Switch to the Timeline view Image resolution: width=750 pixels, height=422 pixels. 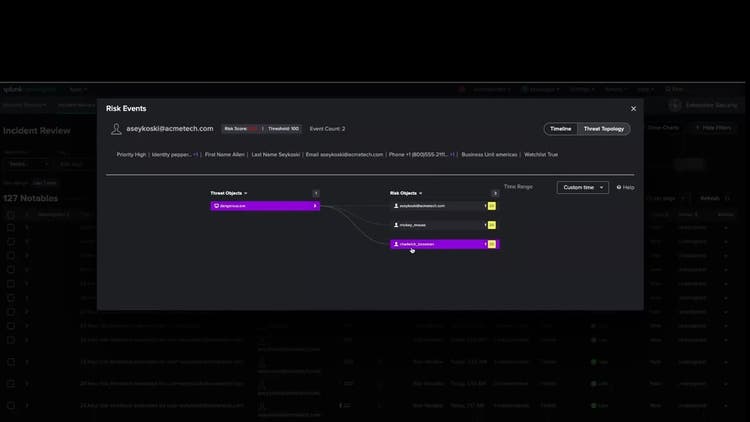pyautogui.click(x=561, y=129)
